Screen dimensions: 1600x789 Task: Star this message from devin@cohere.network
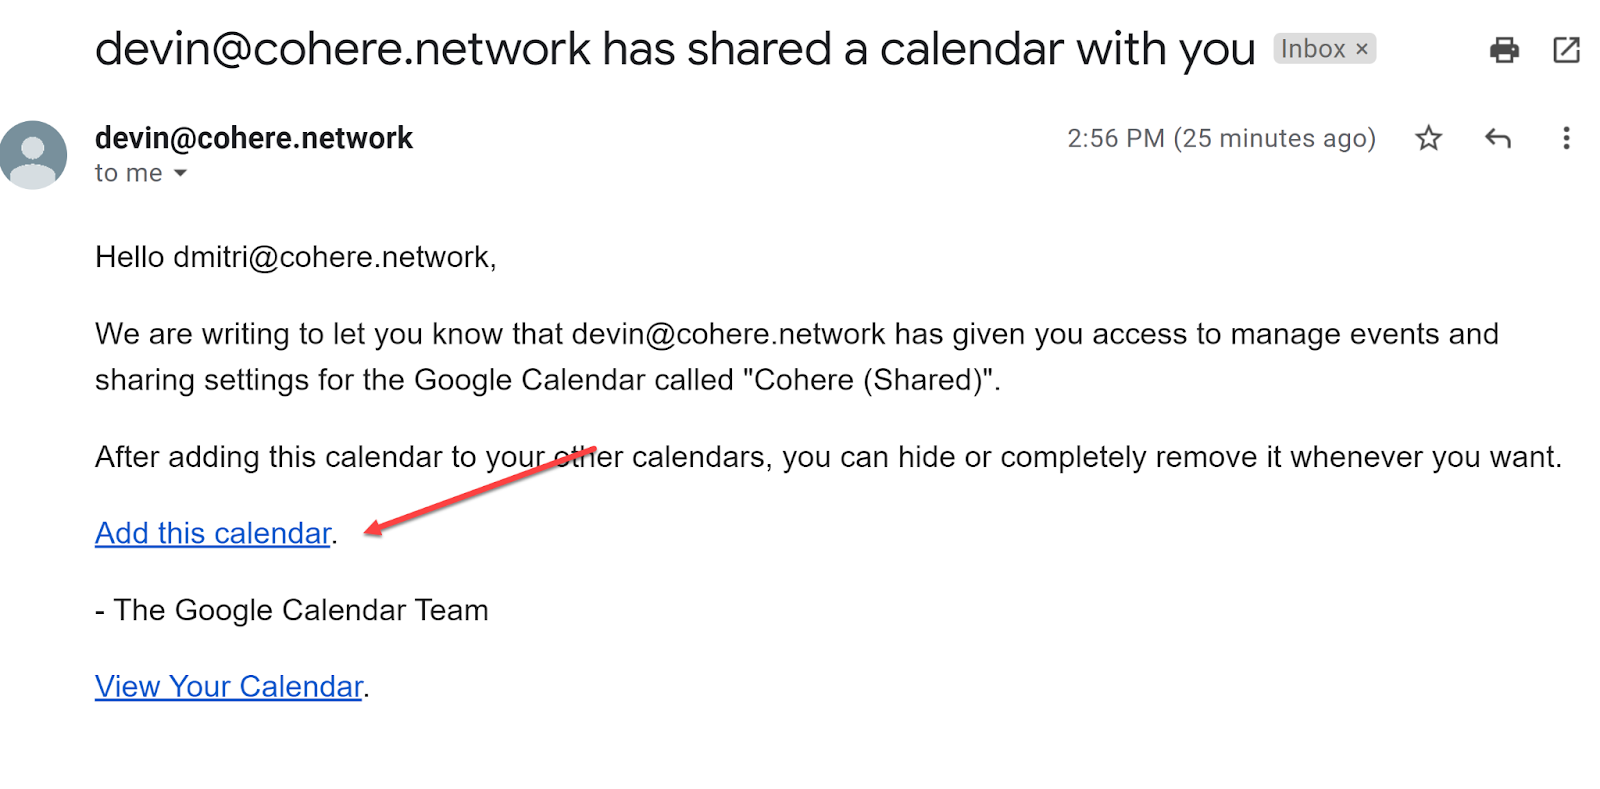(x=1428, y=138)
